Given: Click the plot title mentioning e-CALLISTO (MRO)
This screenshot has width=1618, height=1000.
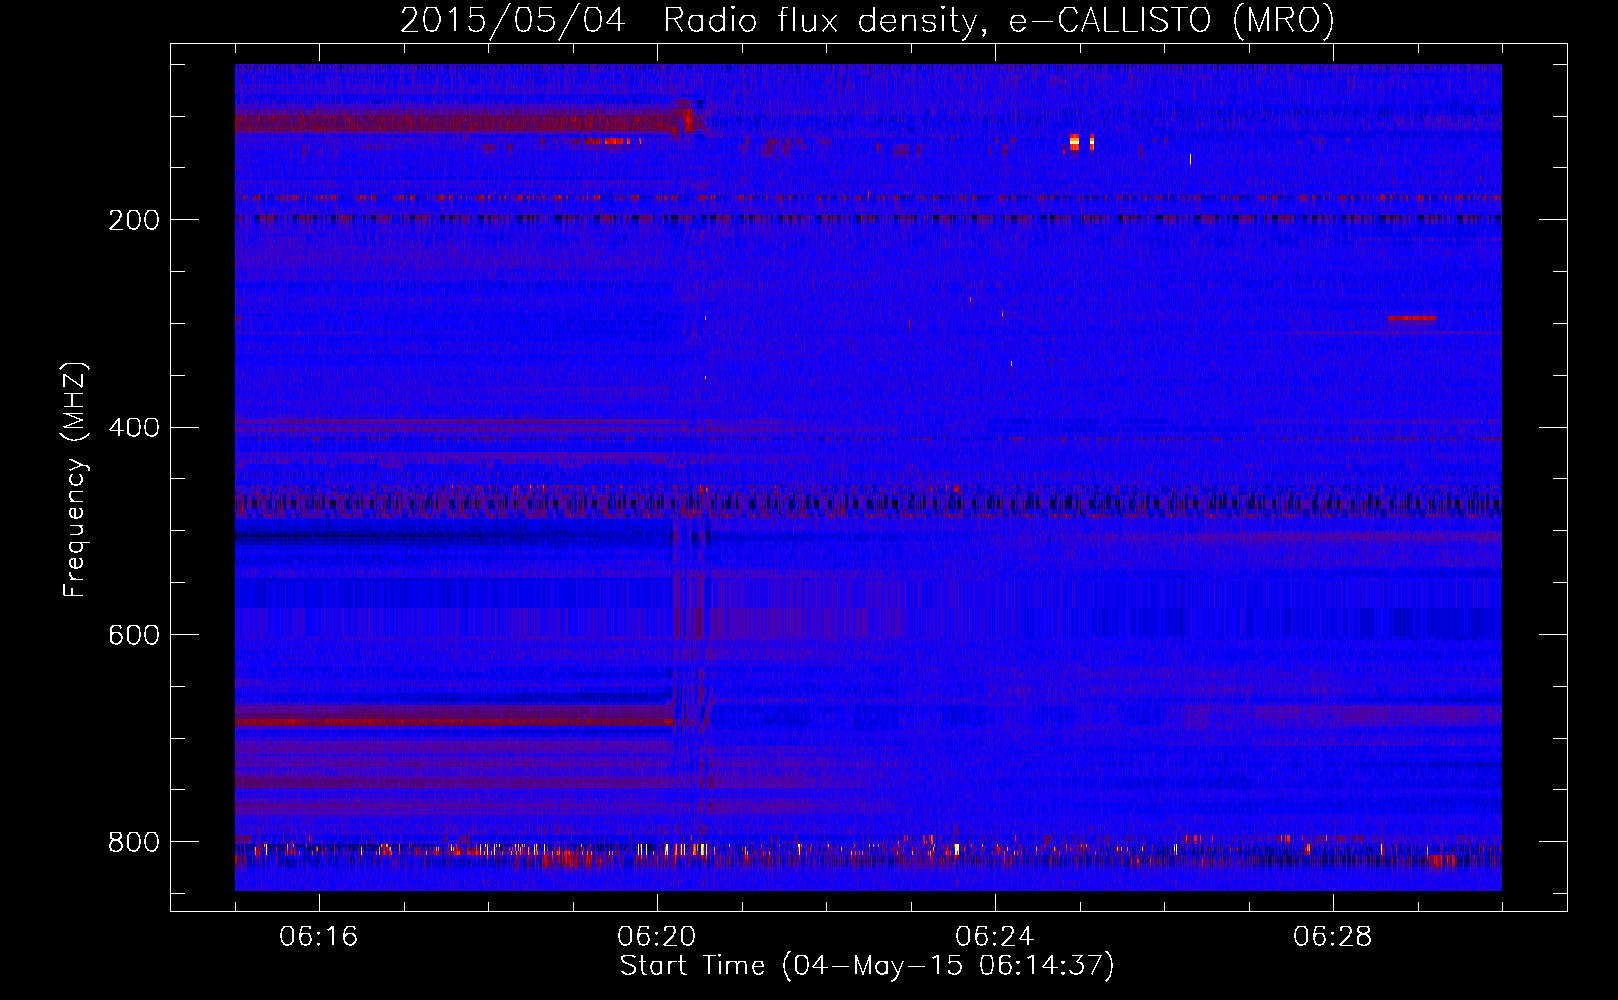Looking at the screenshot, I should coord(867,20).
